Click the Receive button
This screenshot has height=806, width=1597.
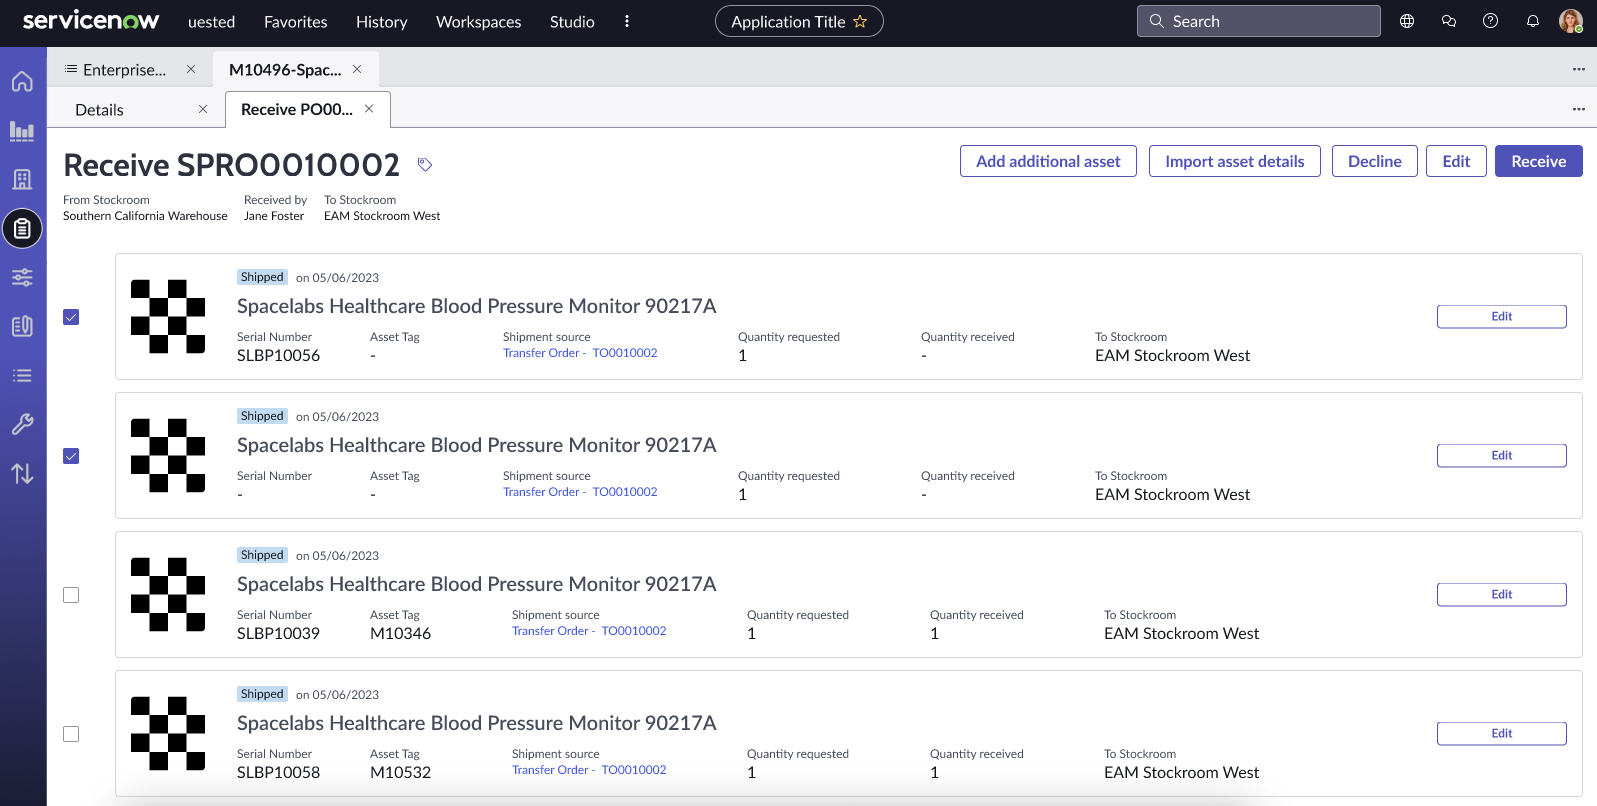coord(1539,161)
